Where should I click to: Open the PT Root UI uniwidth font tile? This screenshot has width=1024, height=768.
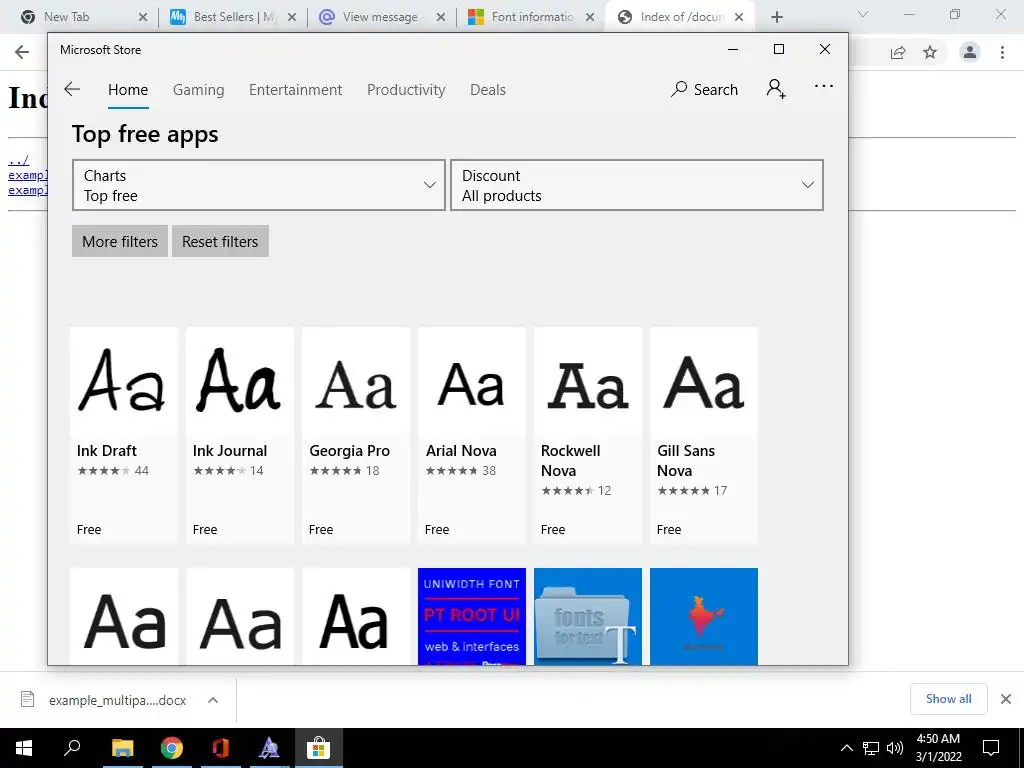point(472,616)
